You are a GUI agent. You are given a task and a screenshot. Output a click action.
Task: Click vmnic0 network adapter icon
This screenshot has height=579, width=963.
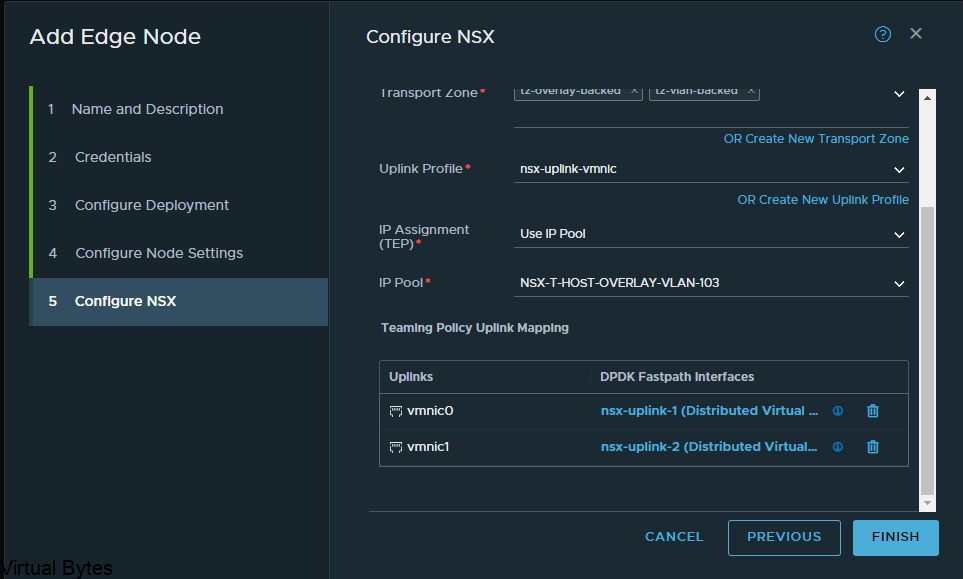396,411
